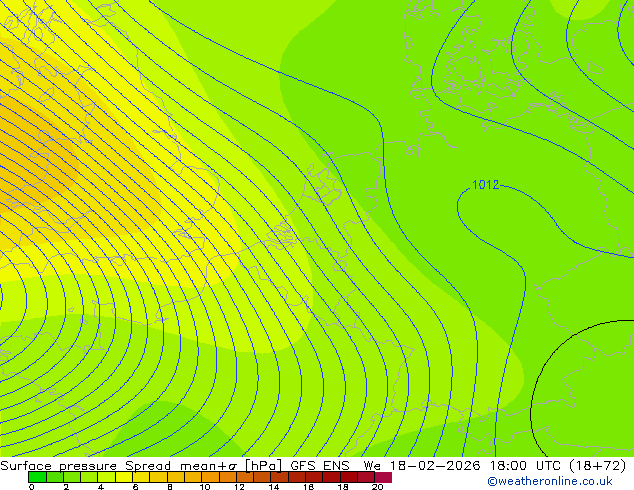
Task: Click the 'Spread' word in caption
Action: pos(148,466)
